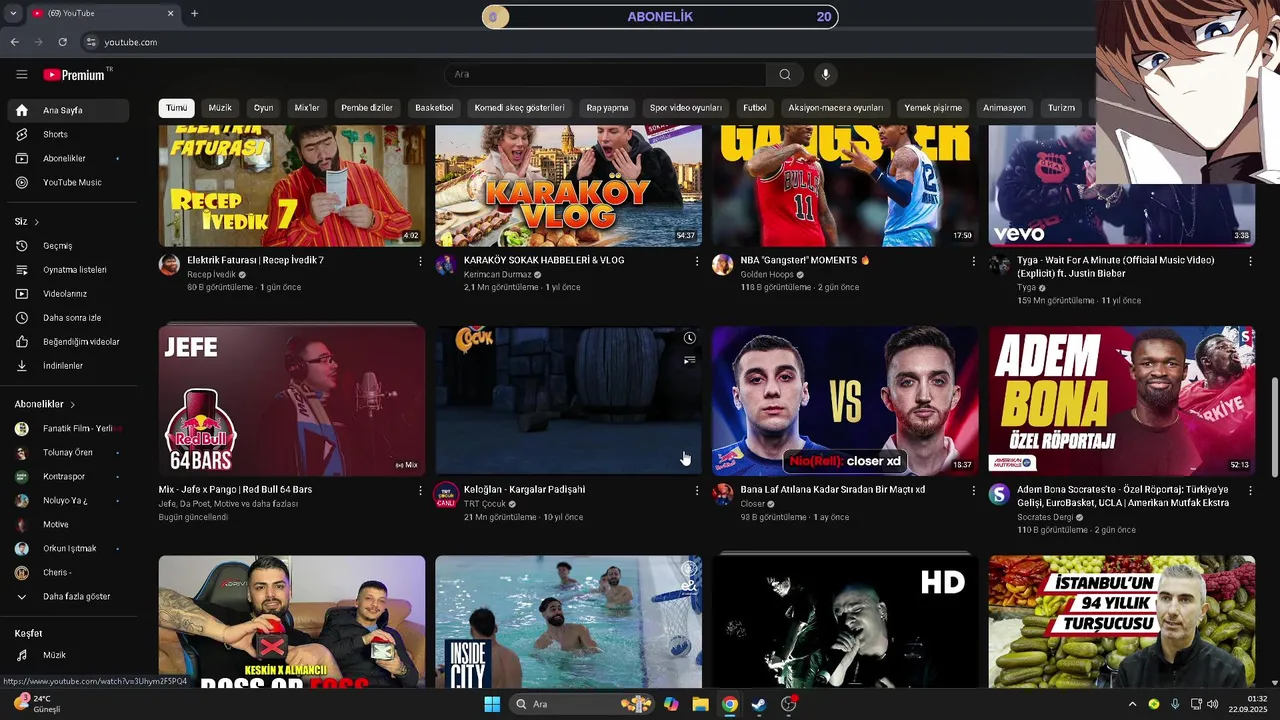Open options menu for Keloğlan video
Viewport: 1280px width, 720px height.
coord(697,491)
